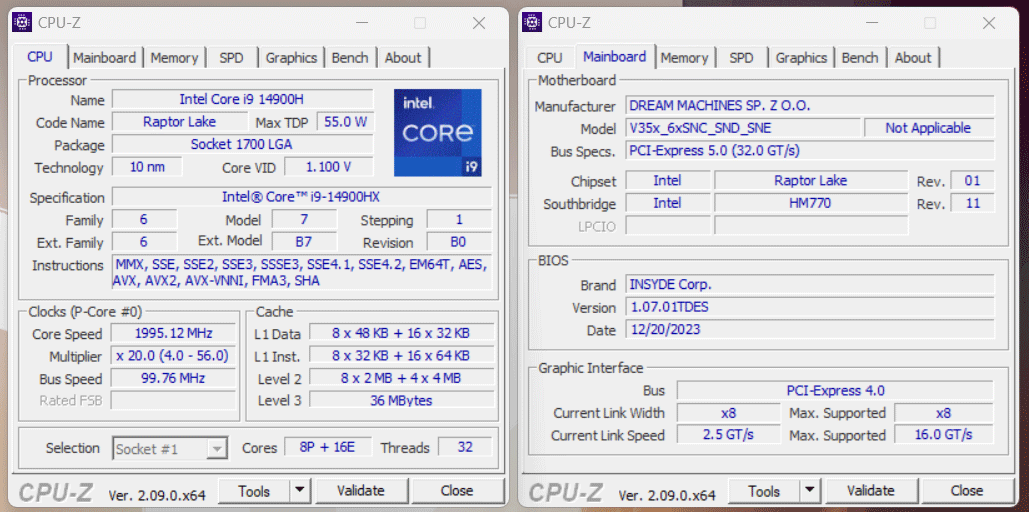Click the Core VID value 1.100 V
This screenshot has width=1029, height=512.
[x=329, y=167]
